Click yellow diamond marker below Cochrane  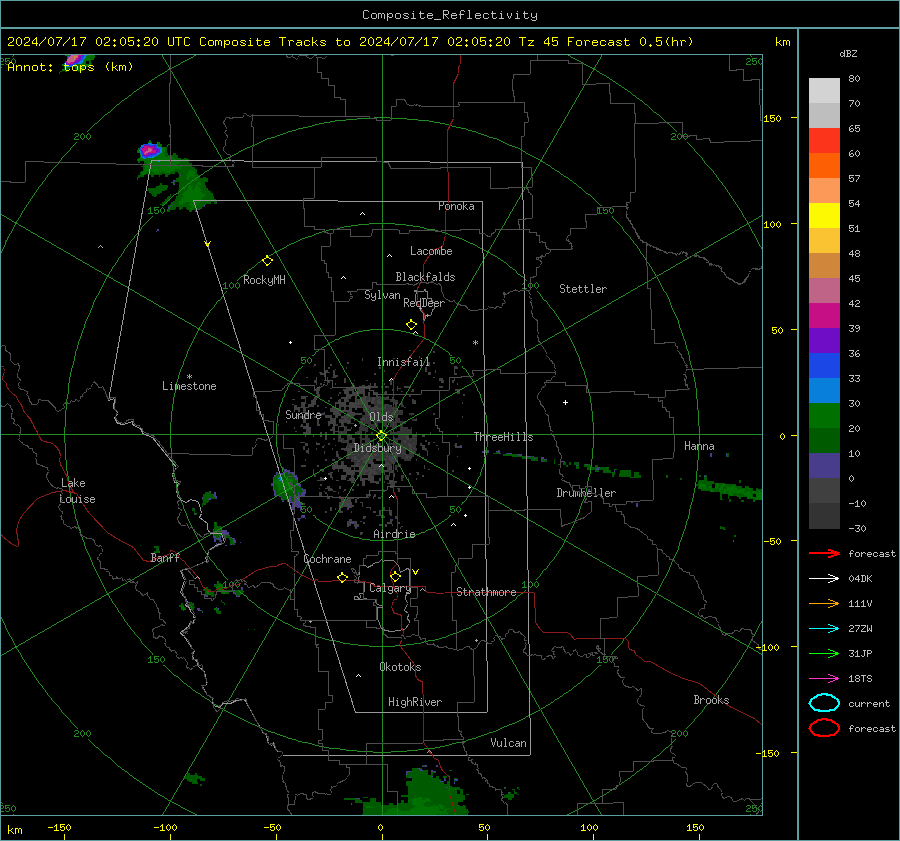click(x=342, y=577)
